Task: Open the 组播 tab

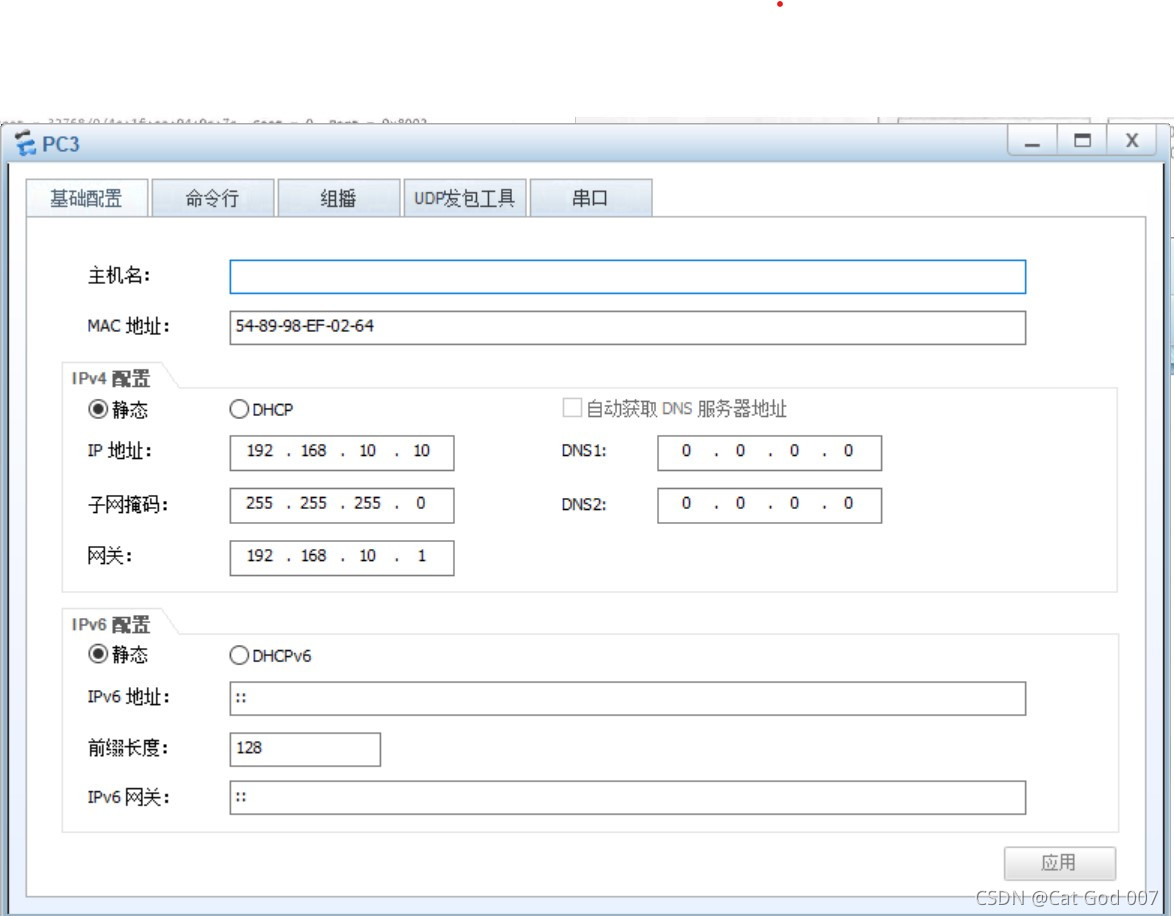Action: [338, 198]
